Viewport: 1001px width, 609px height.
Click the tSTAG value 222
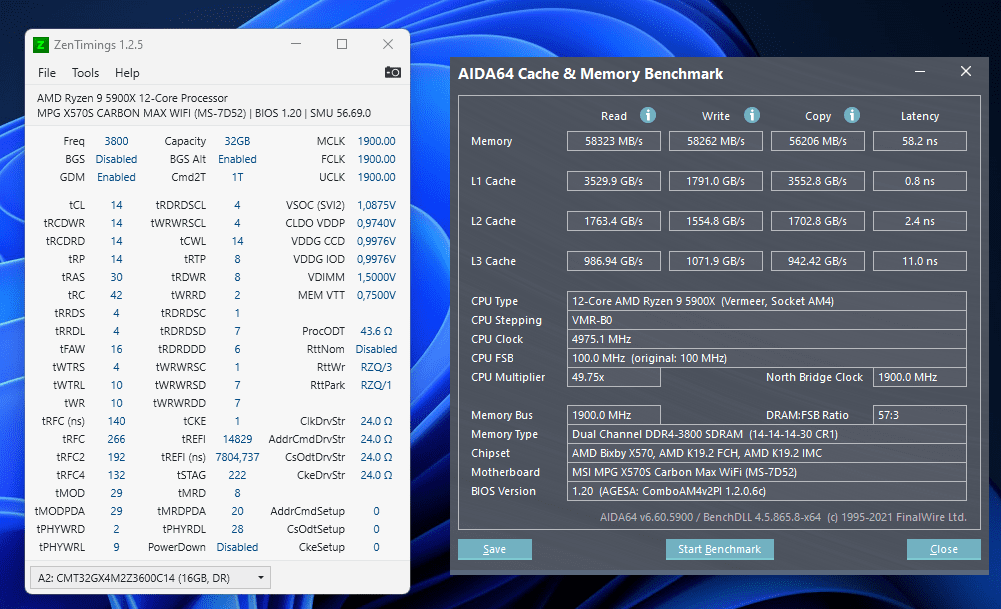(x=237, y=475)
